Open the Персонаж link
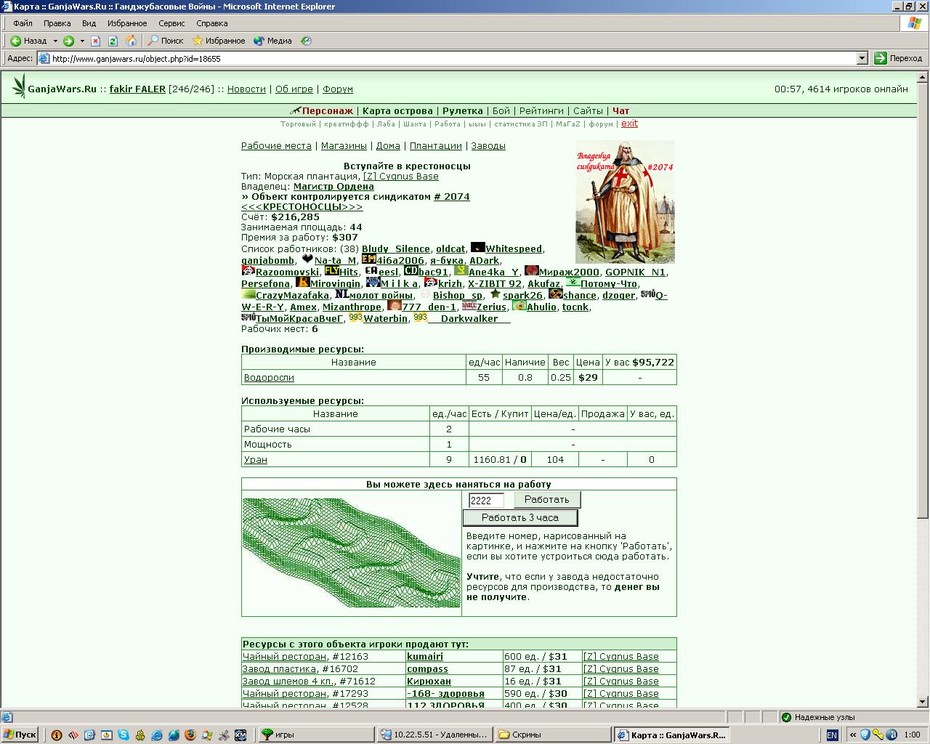930x744 pixels. pyautogui.click(x=327, y=111)
